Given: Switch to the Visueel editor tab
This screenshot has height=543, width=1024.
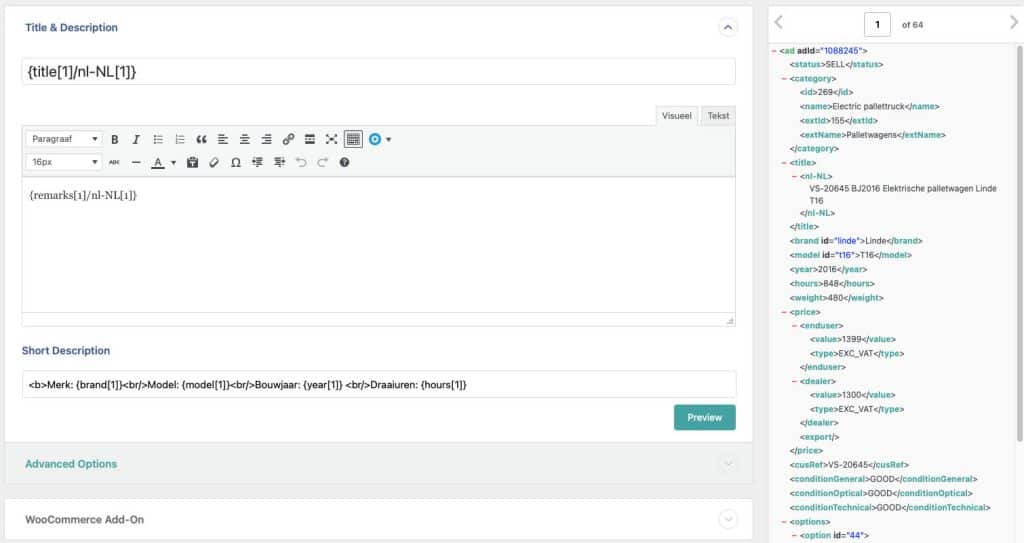Looking at the screenshot, I should [677, 116].
